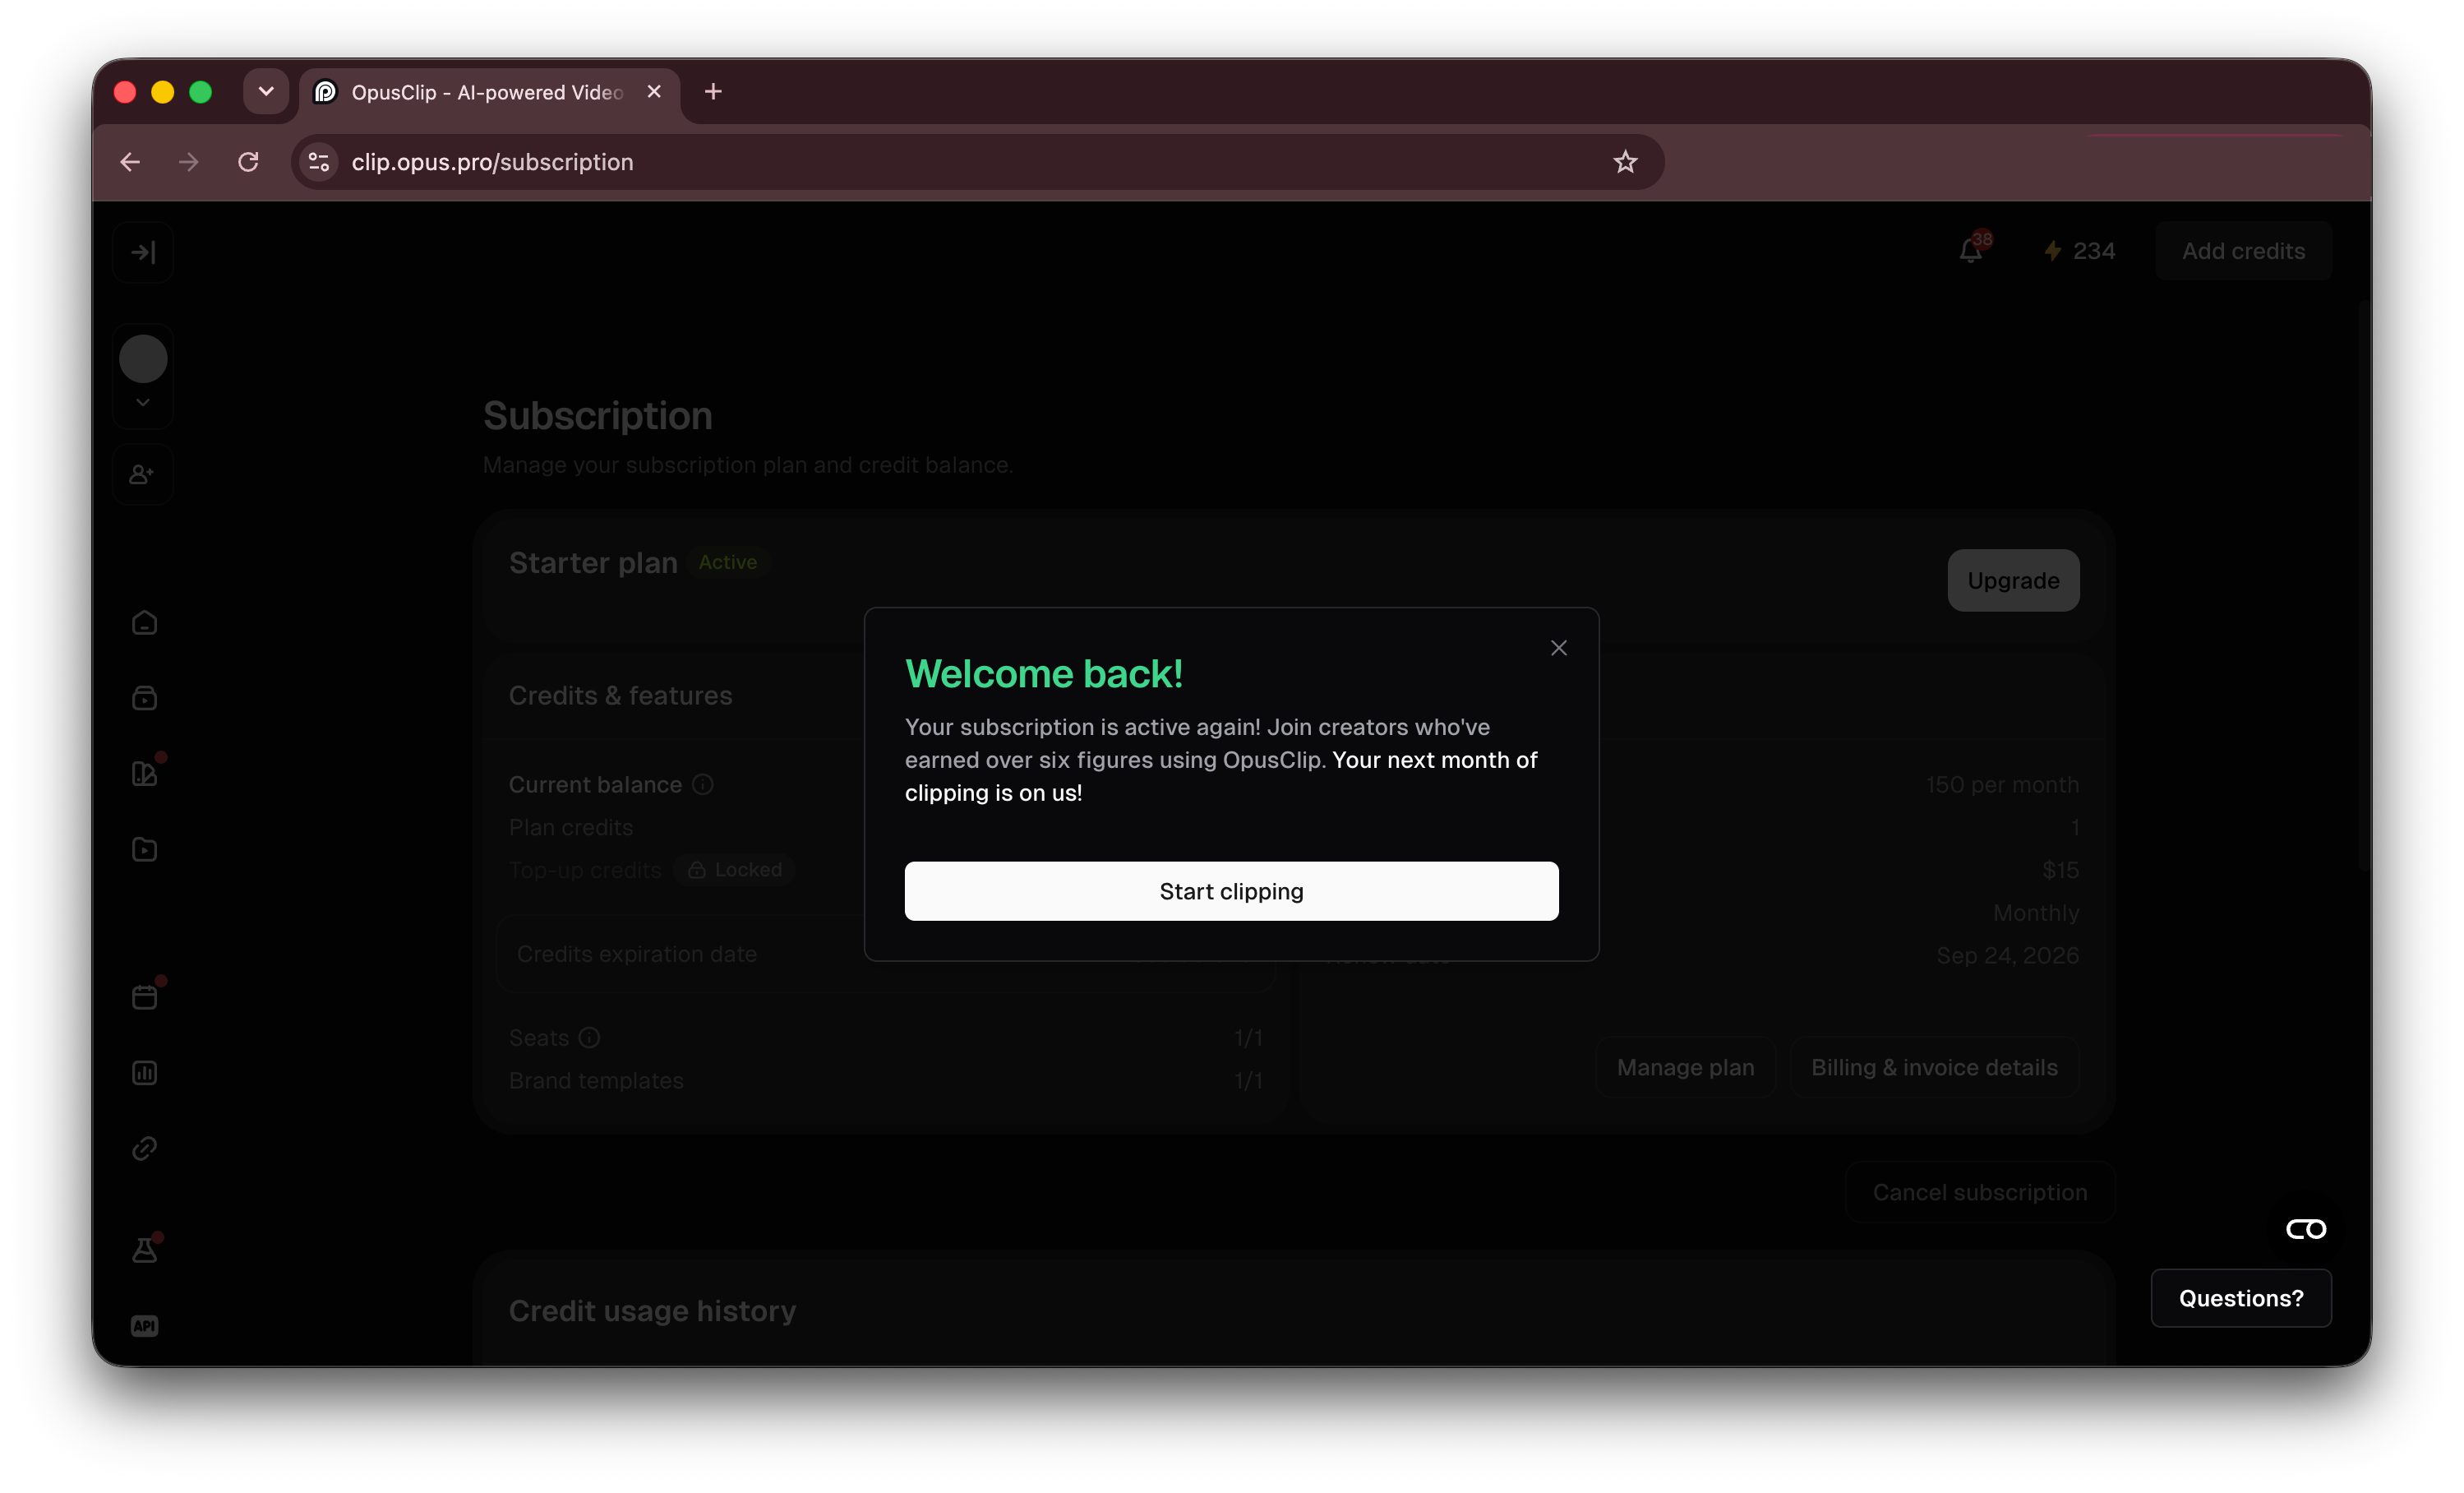Open the analytics chart icon in the sidebar
Screen dimensions: 2464x1493
144,1073
